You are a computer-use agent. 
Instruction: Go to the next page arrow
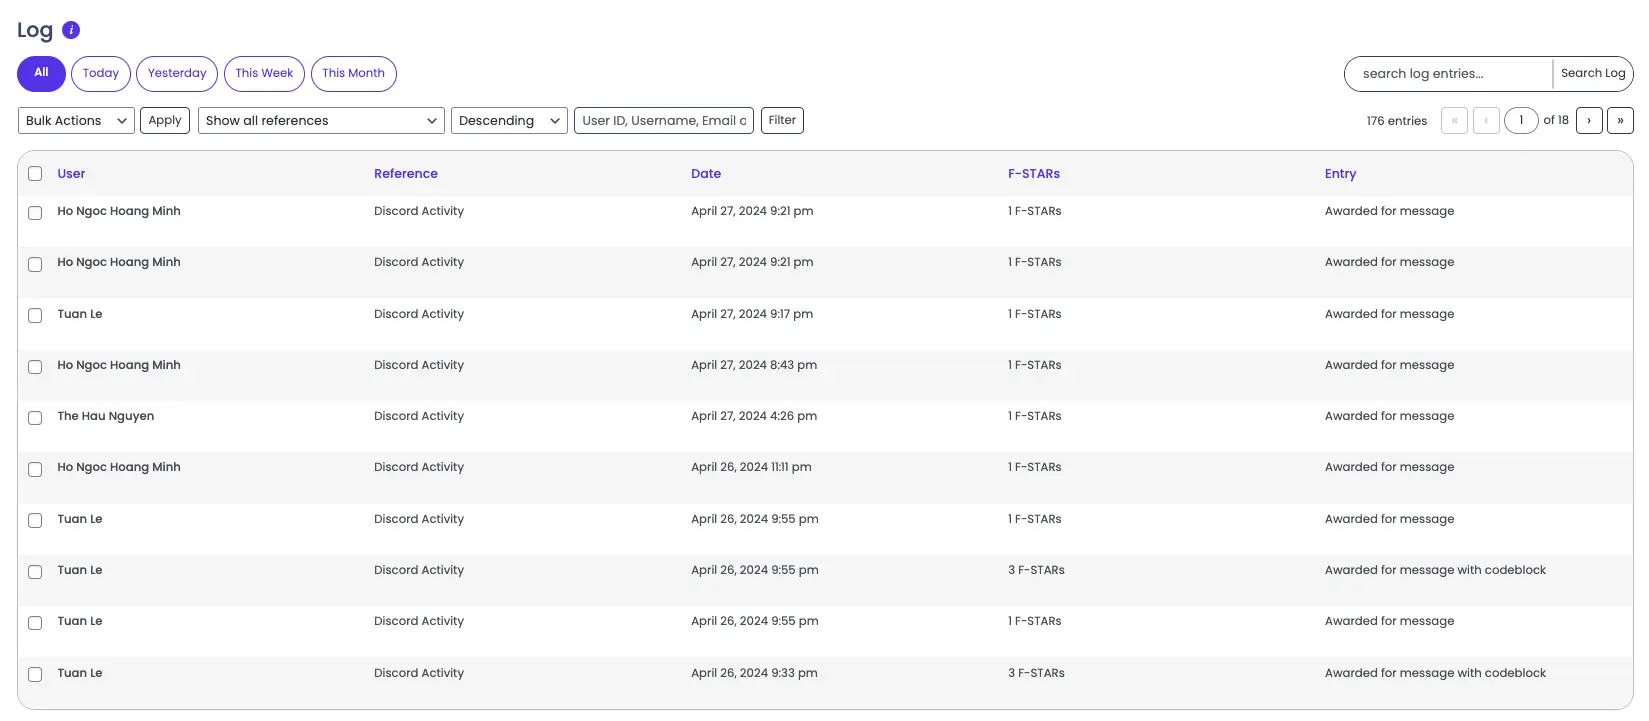1589,121
